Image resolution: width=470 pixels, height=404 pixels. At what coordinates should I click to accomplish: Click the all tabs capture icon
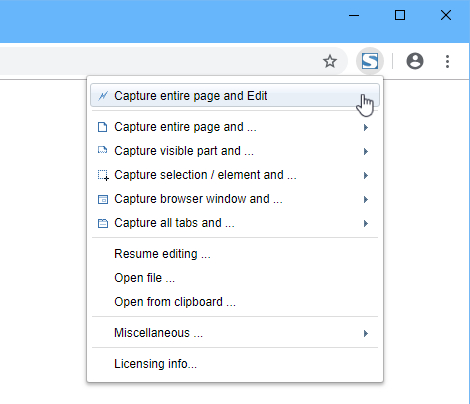[x=103, y=223]
